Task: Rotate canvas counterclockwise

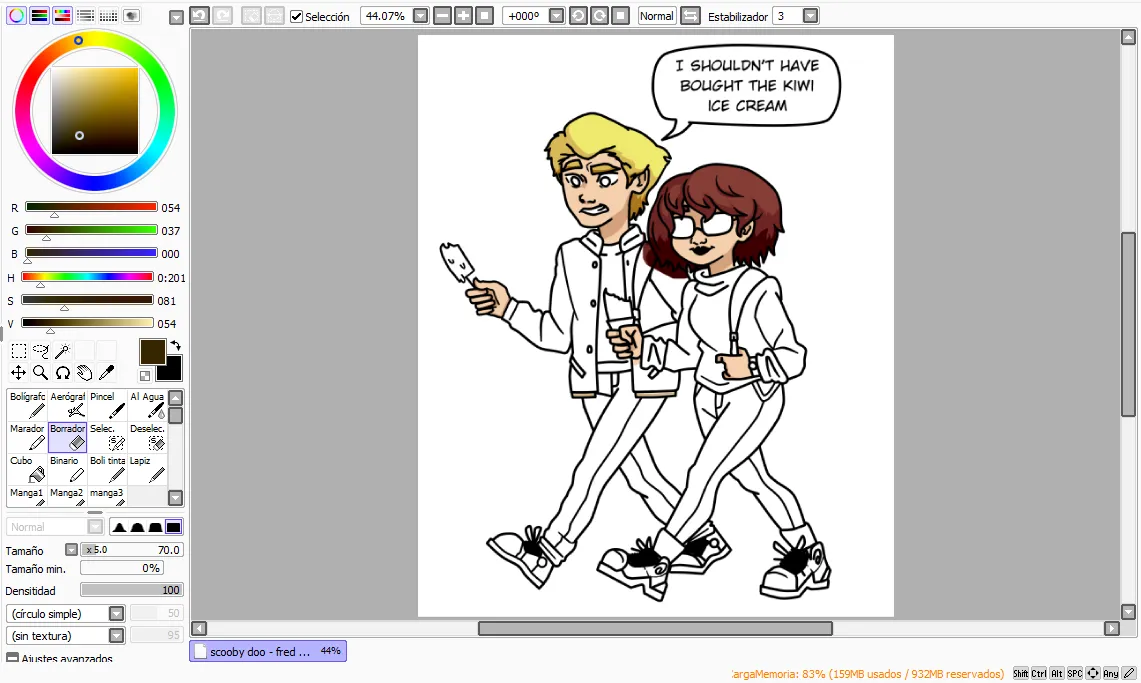Action: click(578, 16)
